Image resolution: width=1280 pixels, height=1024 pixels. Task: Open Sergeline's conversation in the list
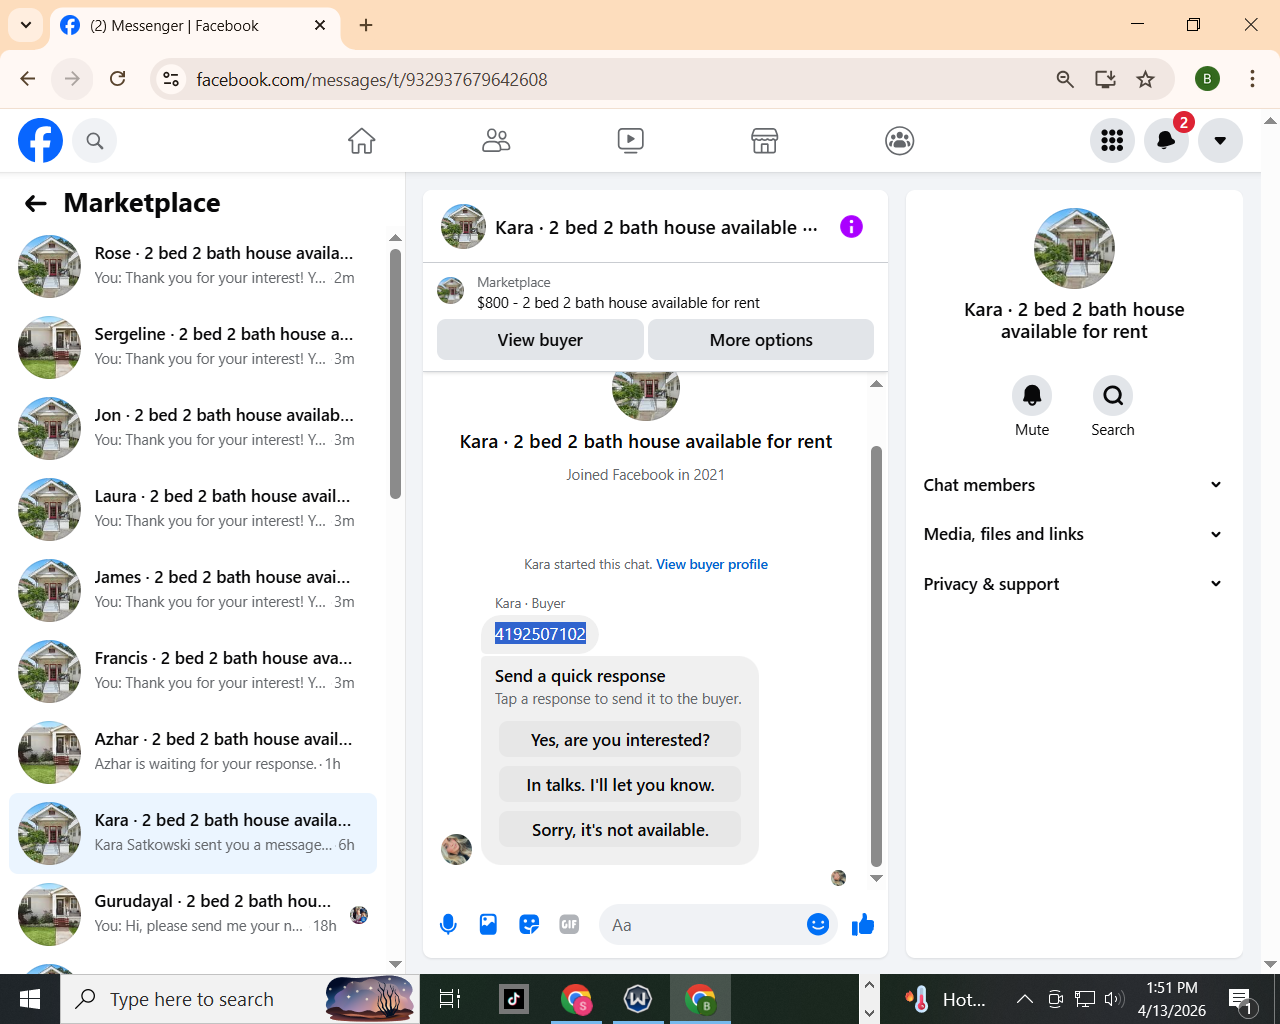click(192, 347)
